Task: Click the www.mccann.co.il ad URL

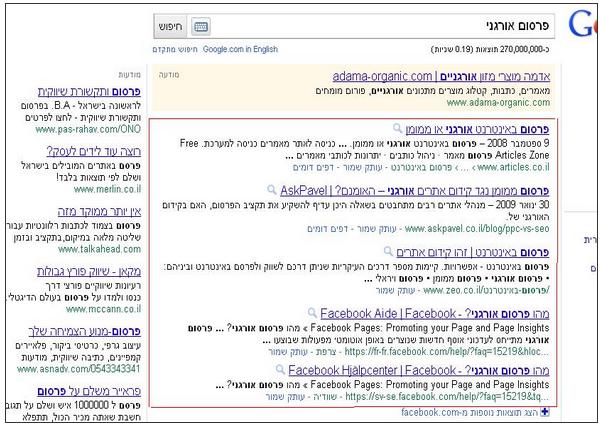Action: (103, 309)
